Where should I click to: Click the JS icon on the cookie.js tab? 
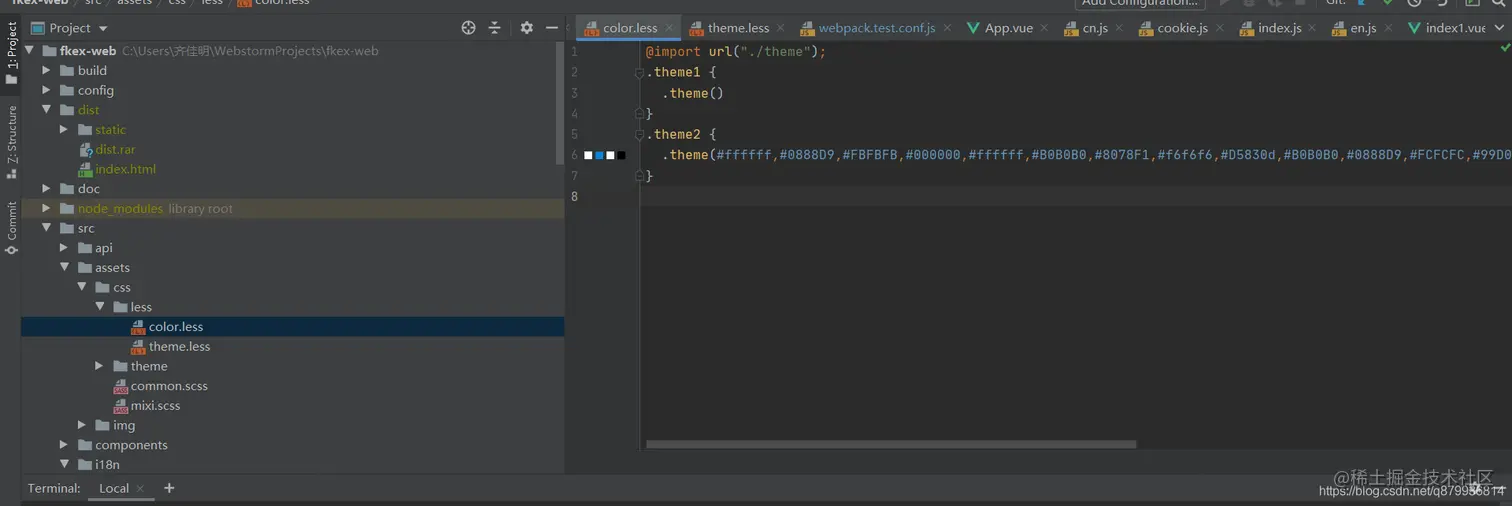click(x=1145, y=28)
